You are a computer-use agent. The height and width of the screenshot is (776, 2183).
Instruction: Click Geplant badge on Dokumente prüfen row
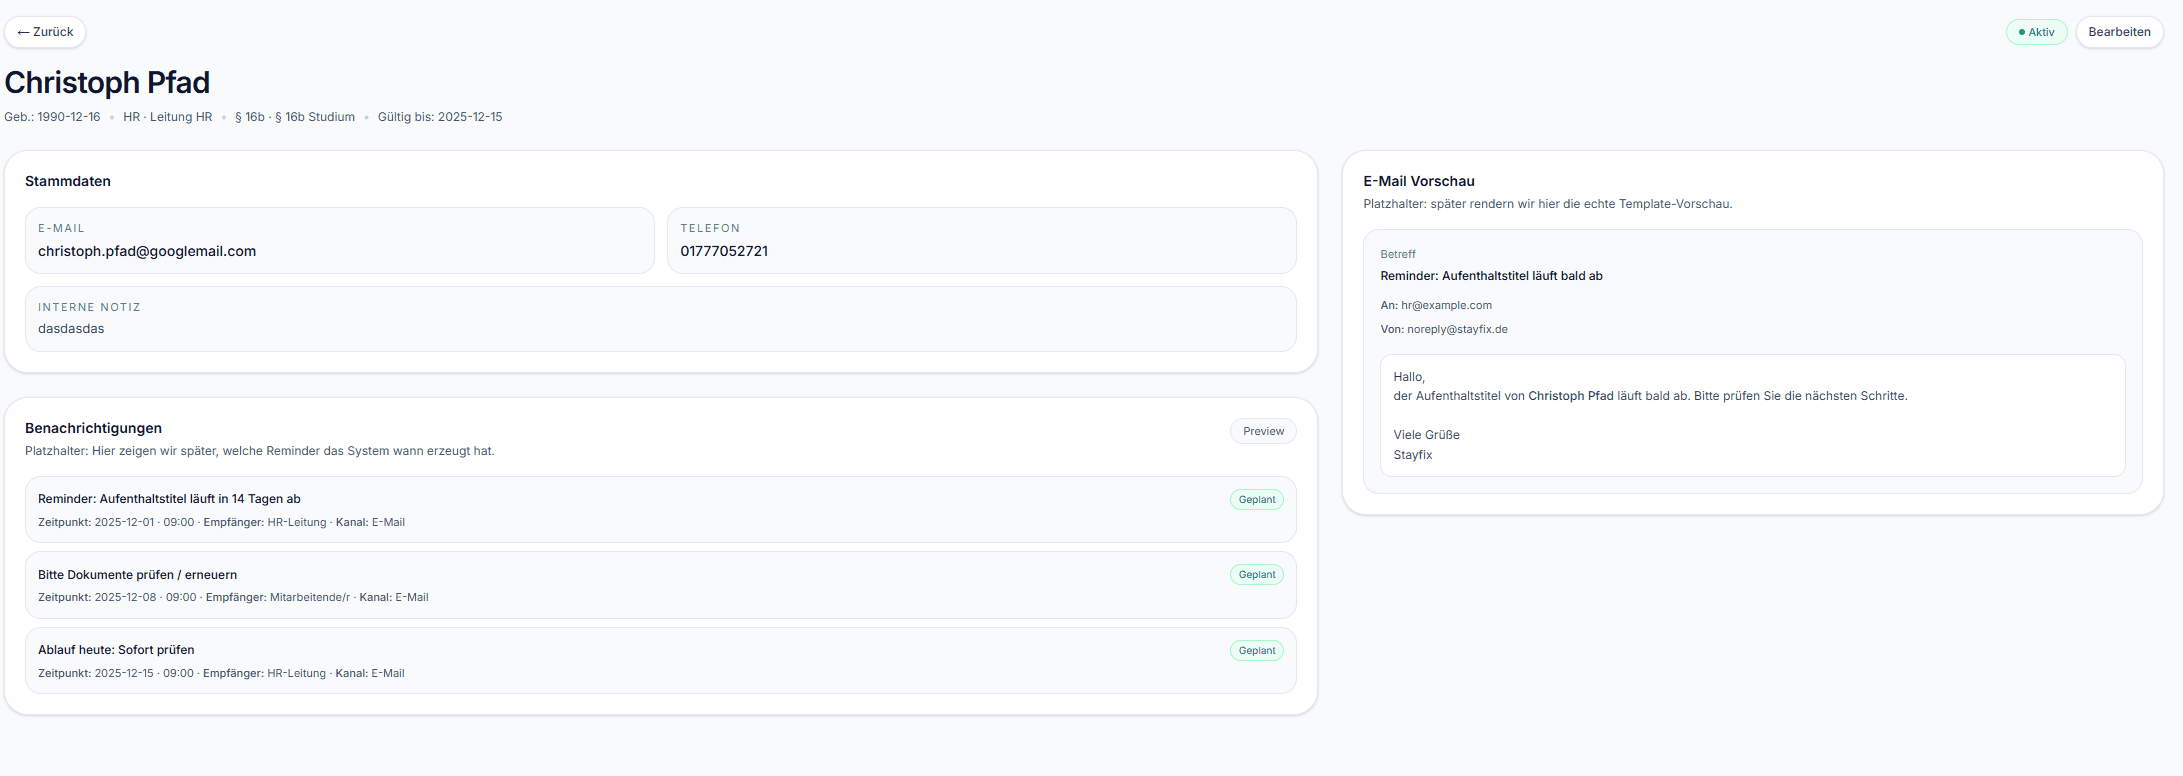[1257, 575]
